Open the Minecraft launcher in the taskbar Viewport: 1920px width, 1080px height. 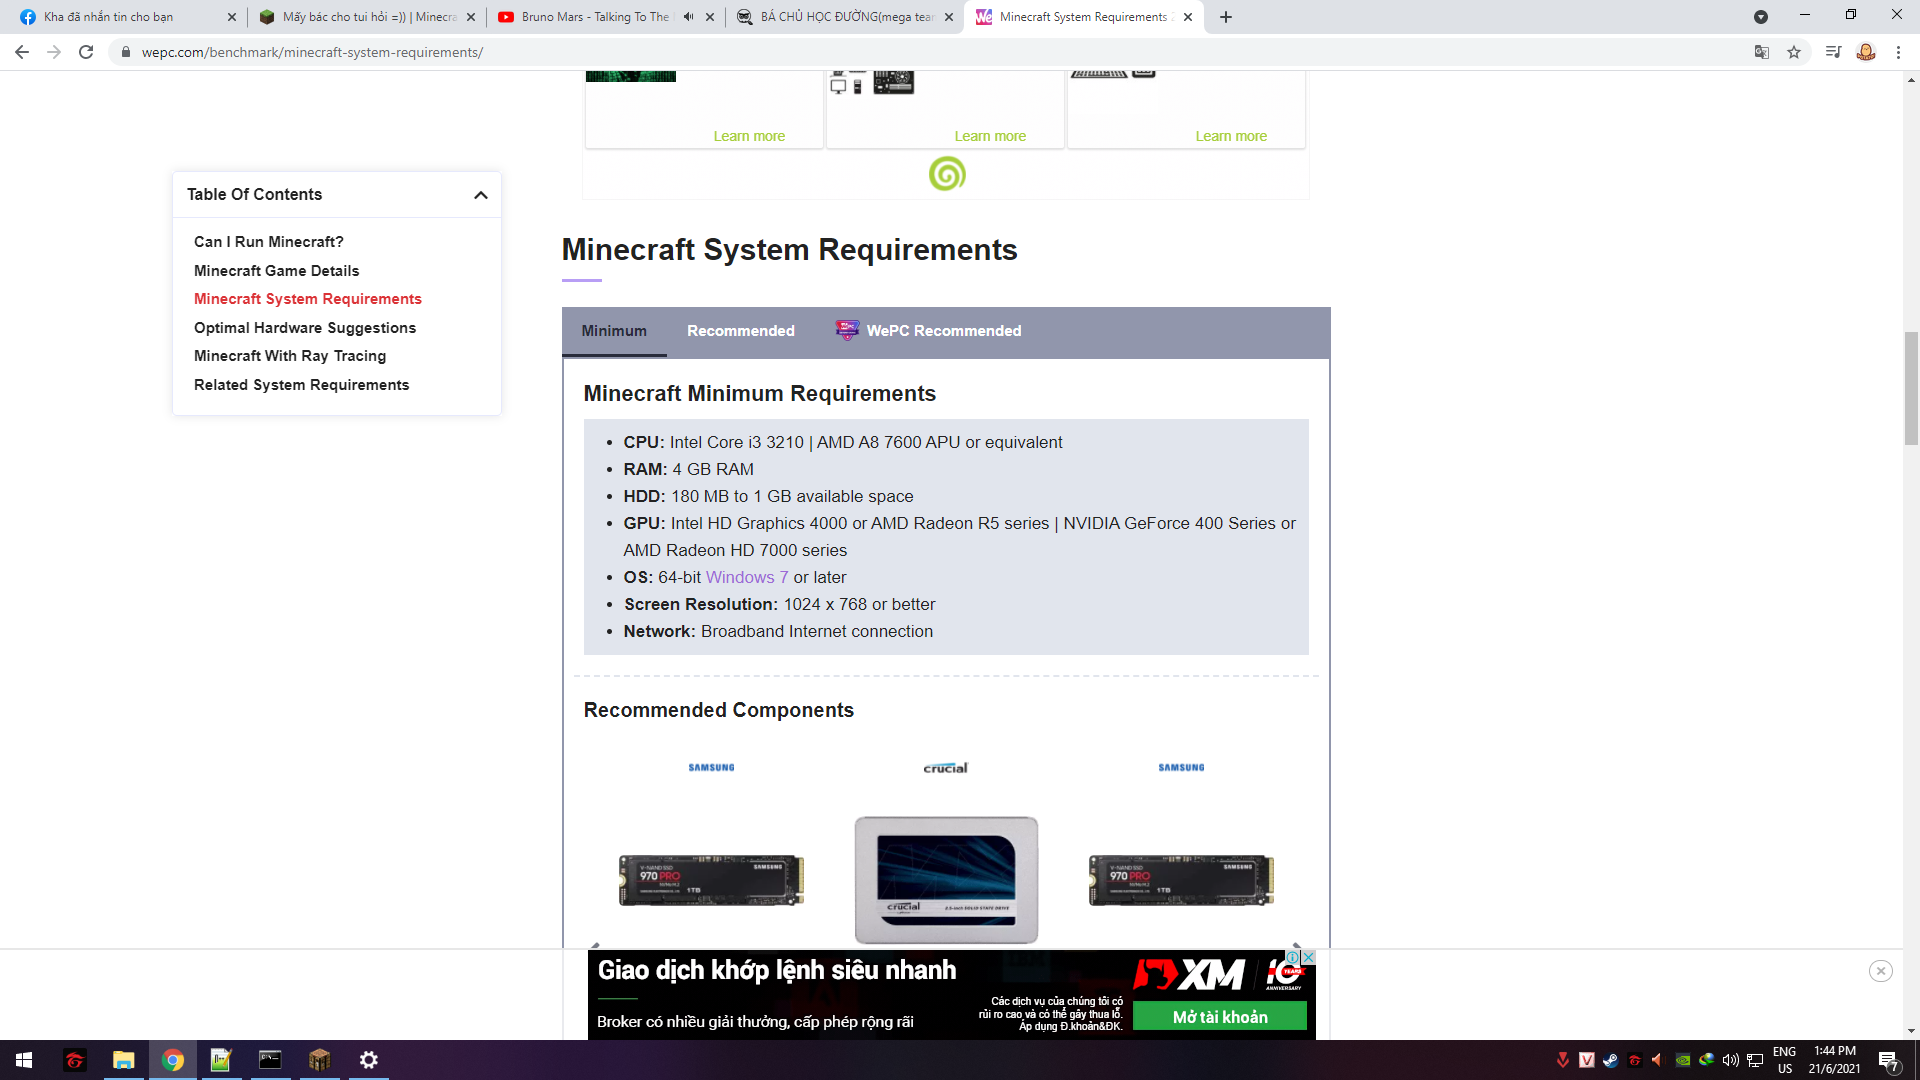[319, 1060]
